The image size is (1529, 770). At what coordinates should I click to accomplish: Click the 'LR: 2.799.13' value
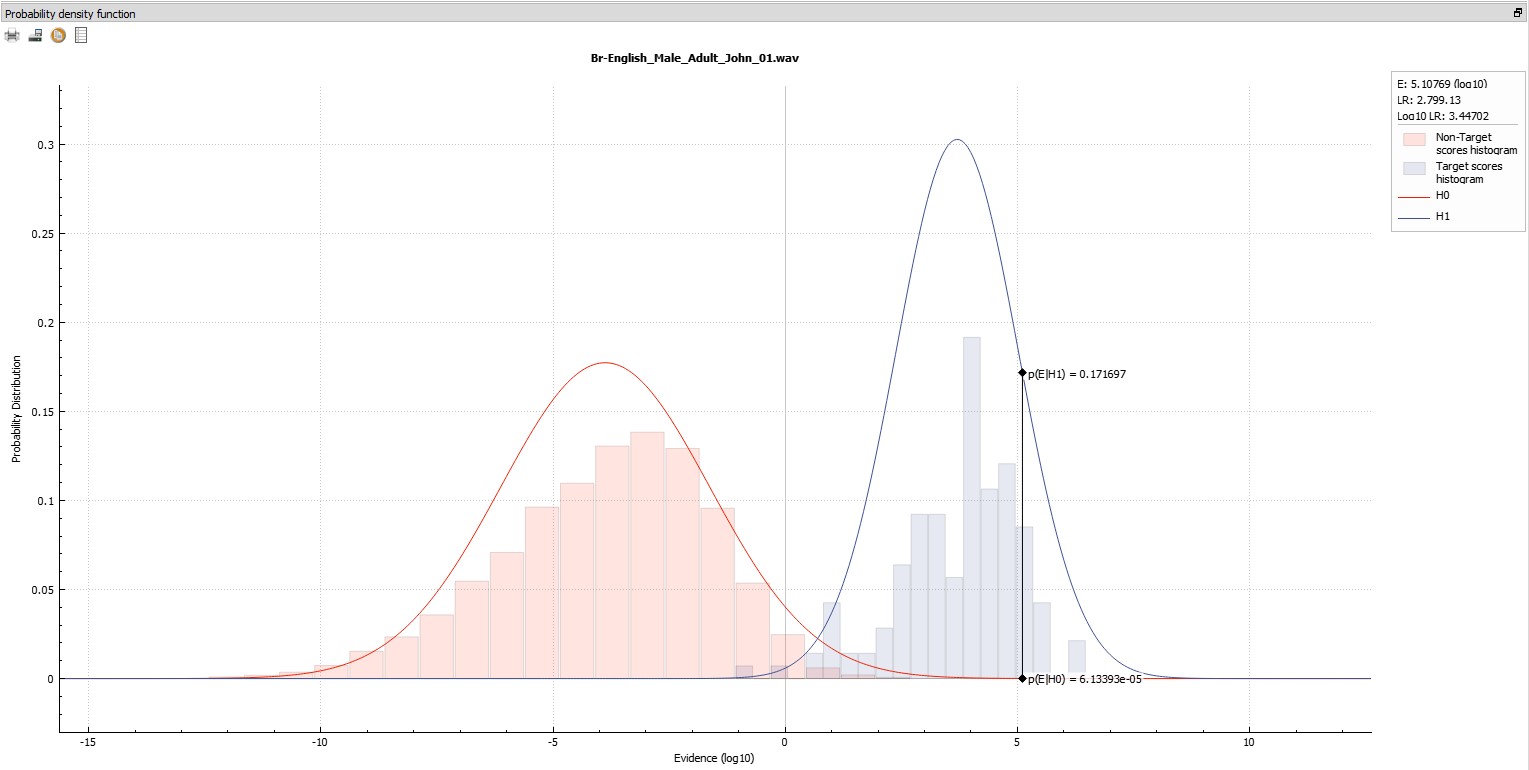tap(1431, 100)
